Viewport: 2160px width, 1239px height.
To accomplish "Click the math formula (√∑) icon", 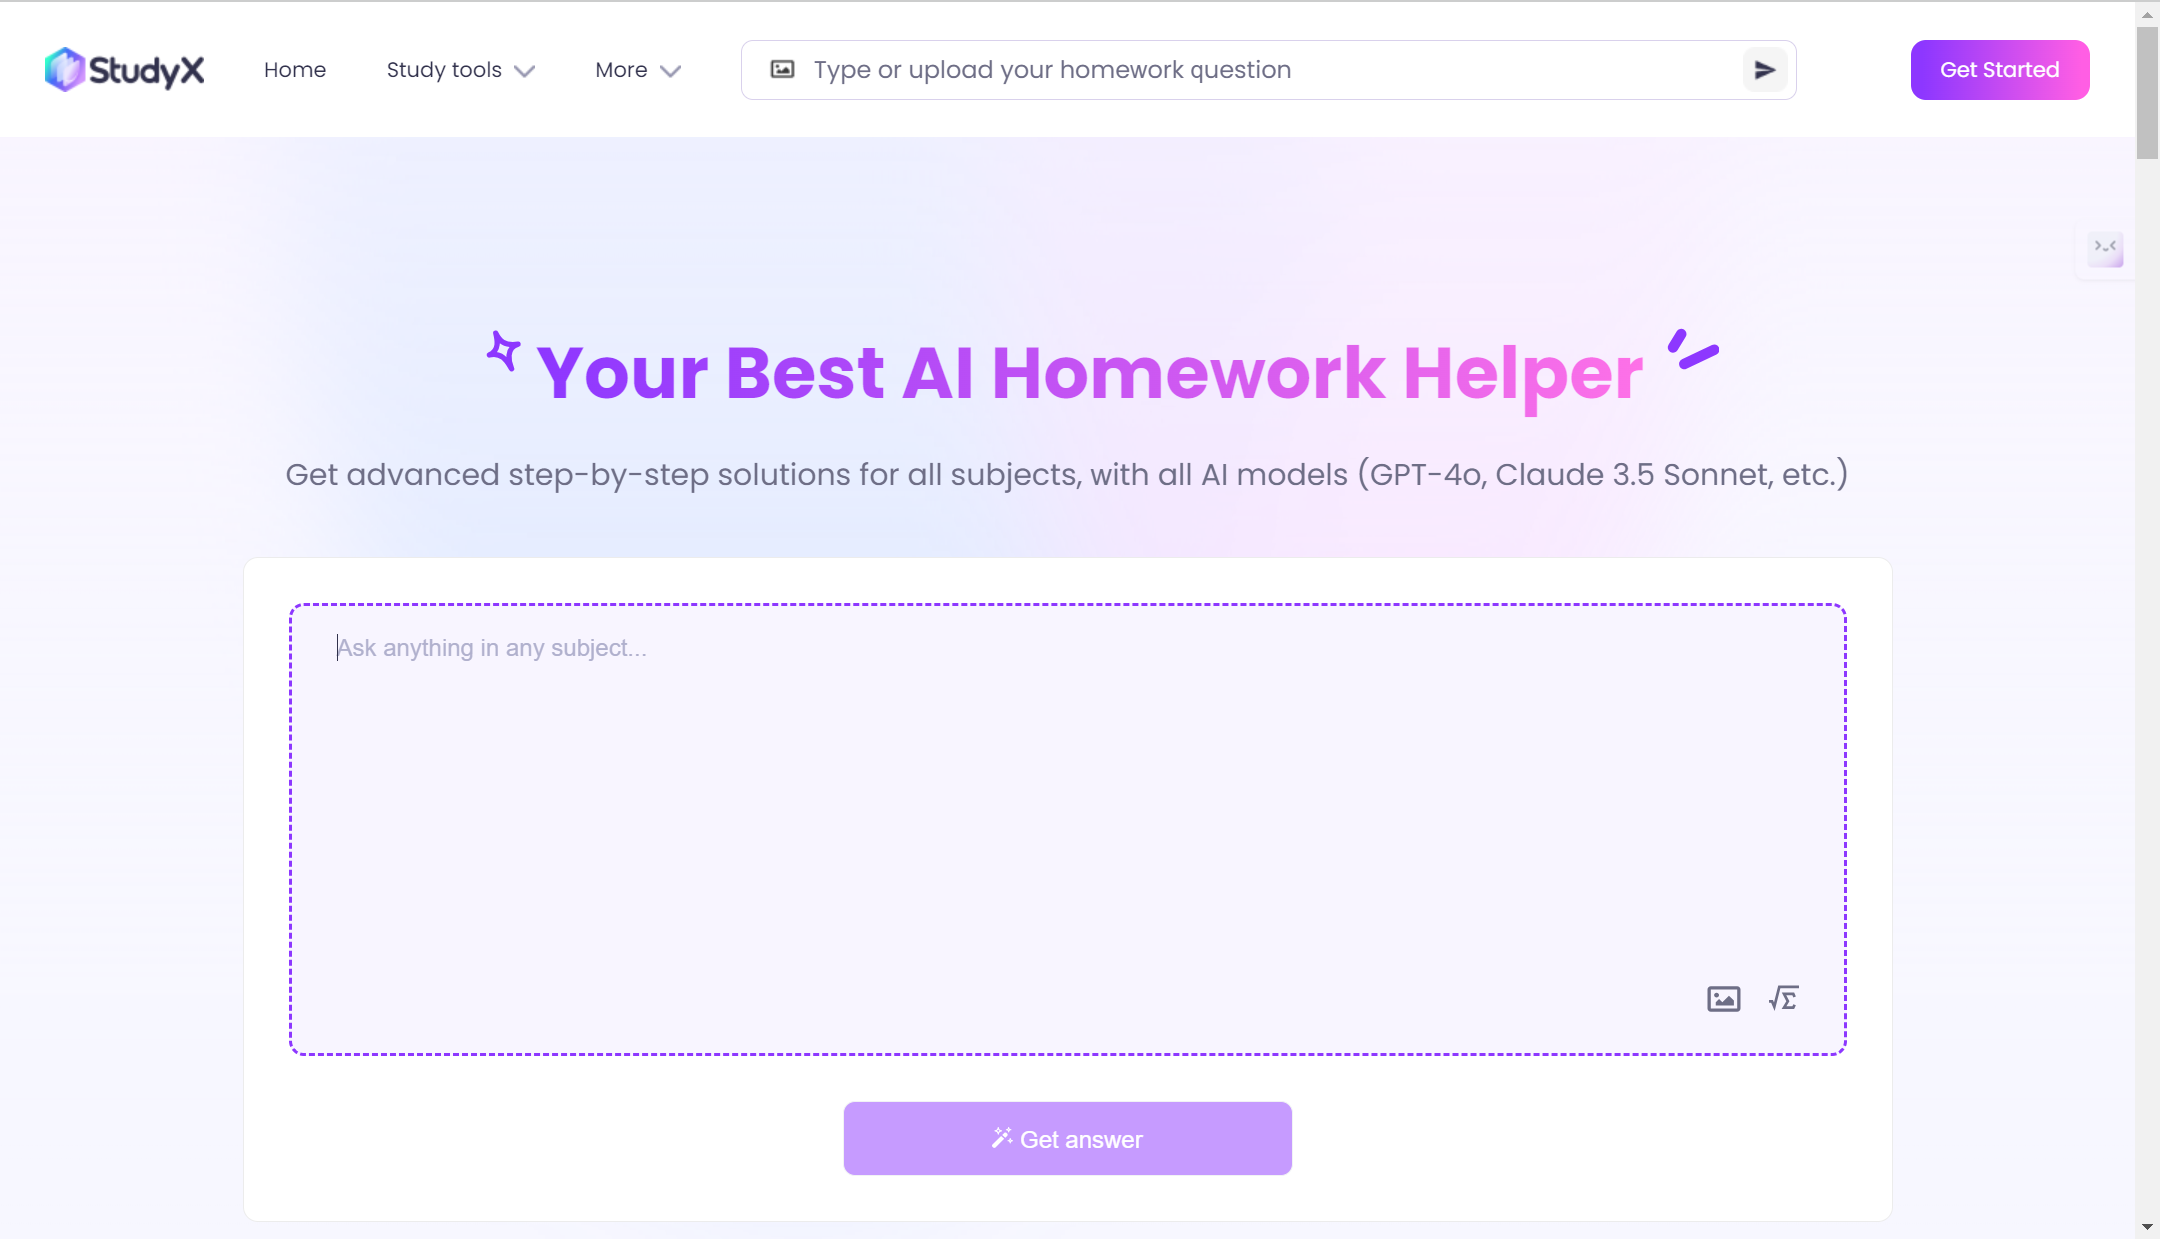I will pos(1783,997).
